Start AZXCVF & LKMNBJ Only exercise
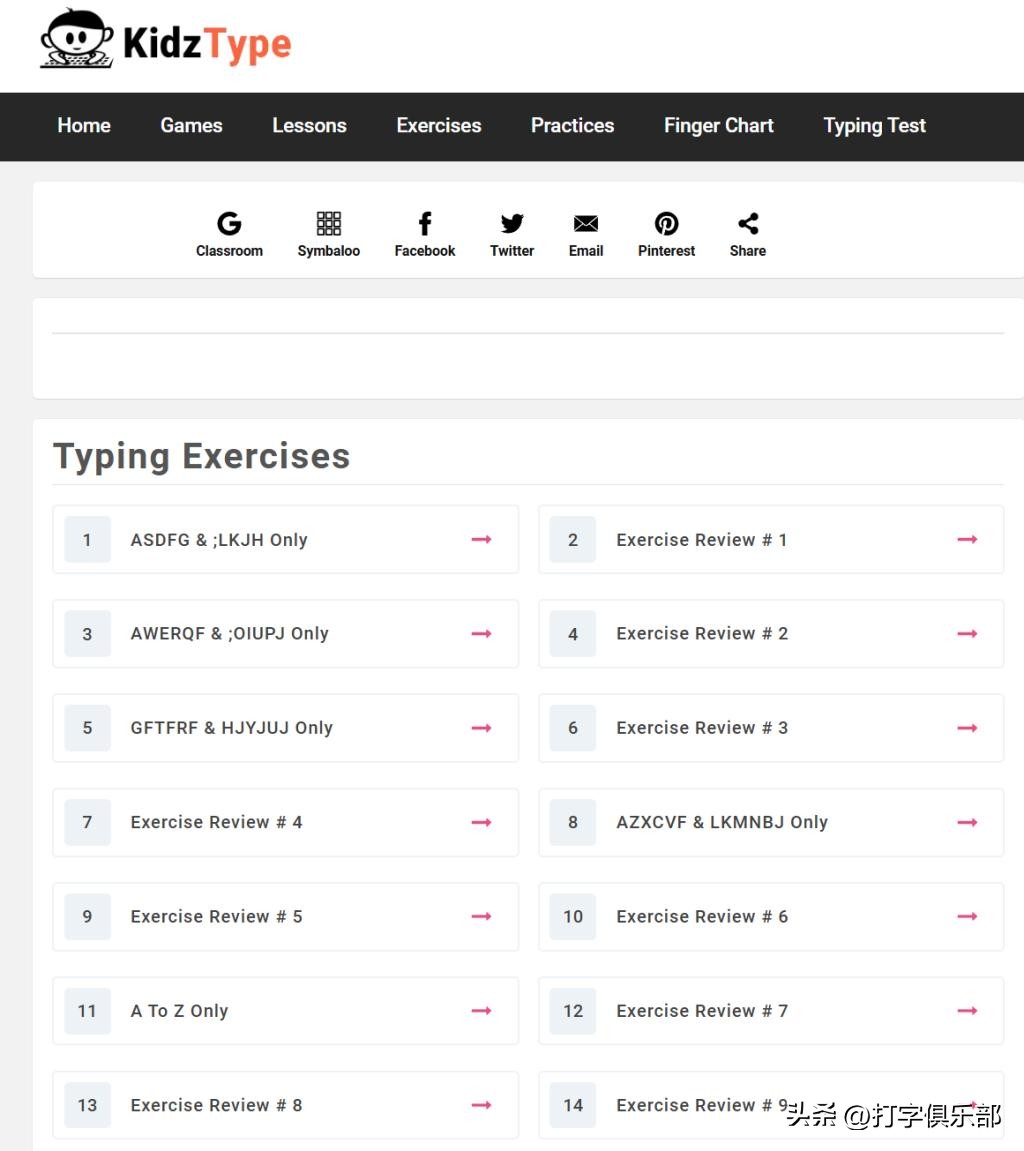 721,822
